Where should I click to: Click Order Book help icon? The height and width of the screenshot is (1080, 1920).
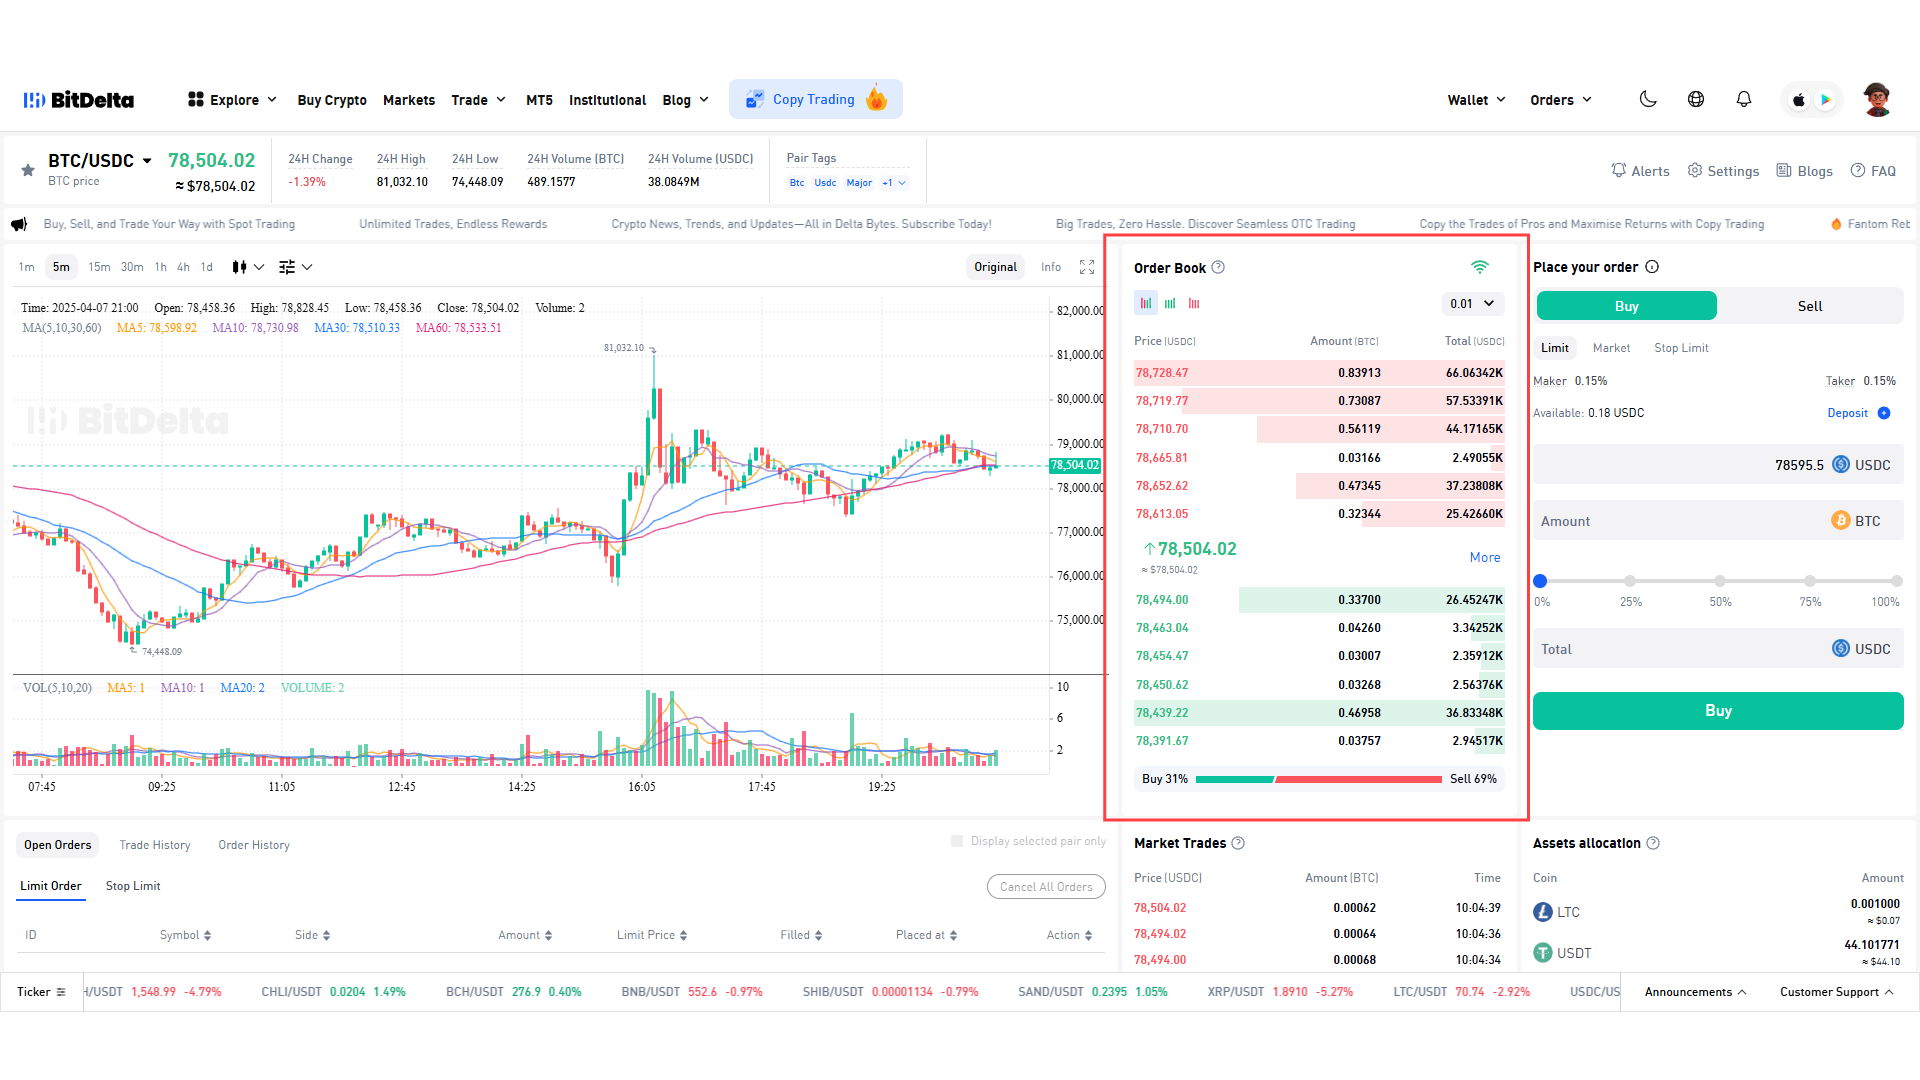point(1218,267)
